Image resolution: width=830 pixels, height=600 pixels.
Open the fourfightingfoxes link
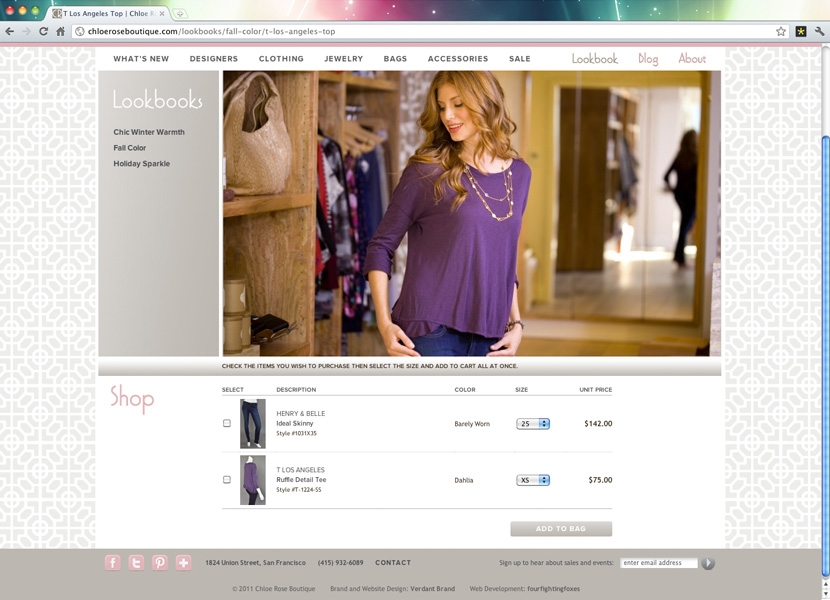(x=553, y=588)
